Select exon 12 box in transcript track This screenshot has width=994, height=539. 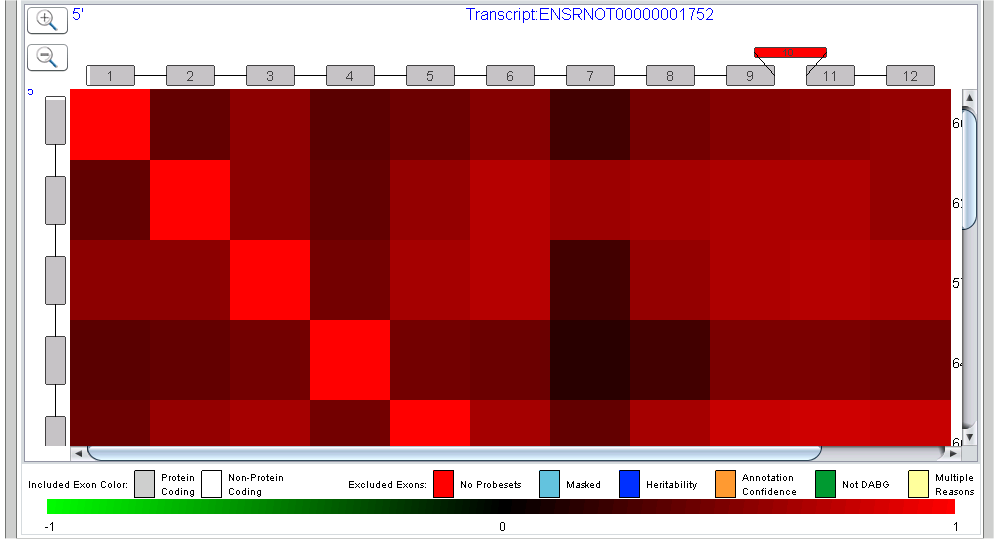[910, 76]
